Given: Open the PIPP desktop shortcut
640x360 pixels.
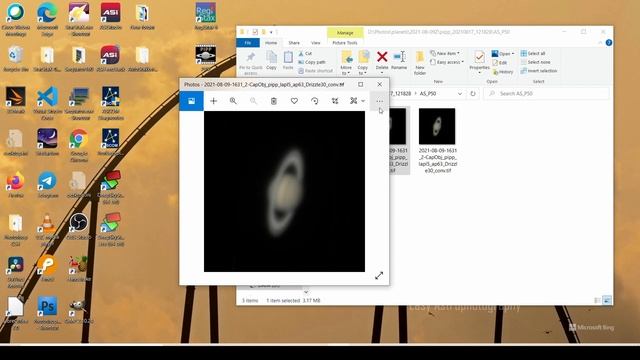Looking at the screenshot, I should pyautogui.click(x=206, y=57).
